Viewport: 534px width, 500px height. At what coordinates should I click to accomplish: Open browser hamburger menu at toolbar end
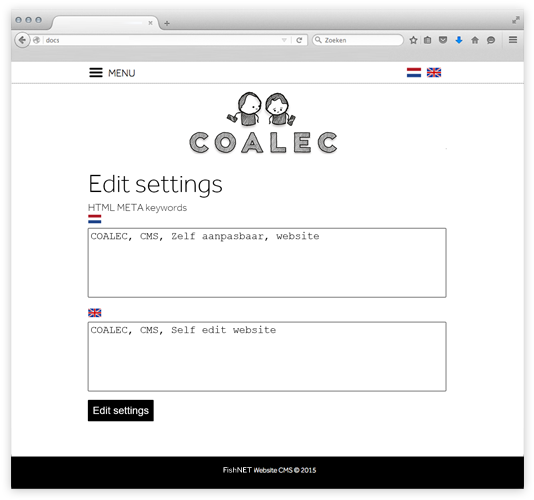(x=513, y=40)
